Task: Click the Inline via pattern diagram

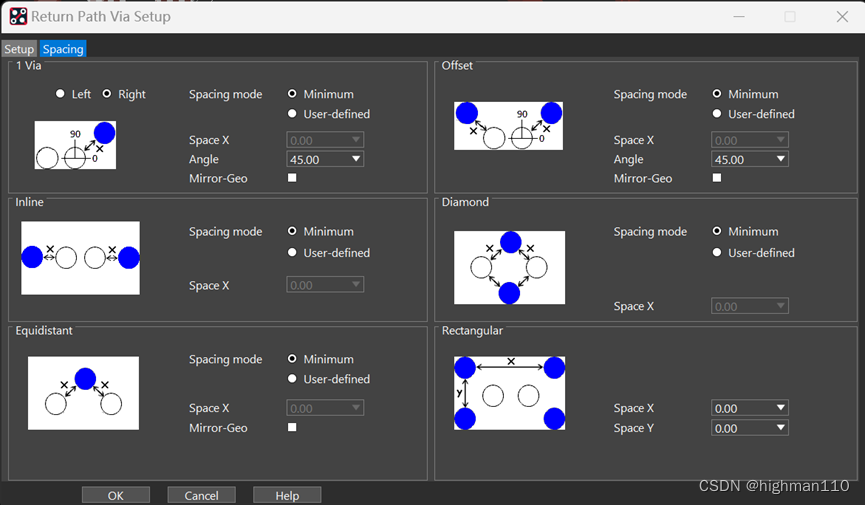Action: click(80, 258)
